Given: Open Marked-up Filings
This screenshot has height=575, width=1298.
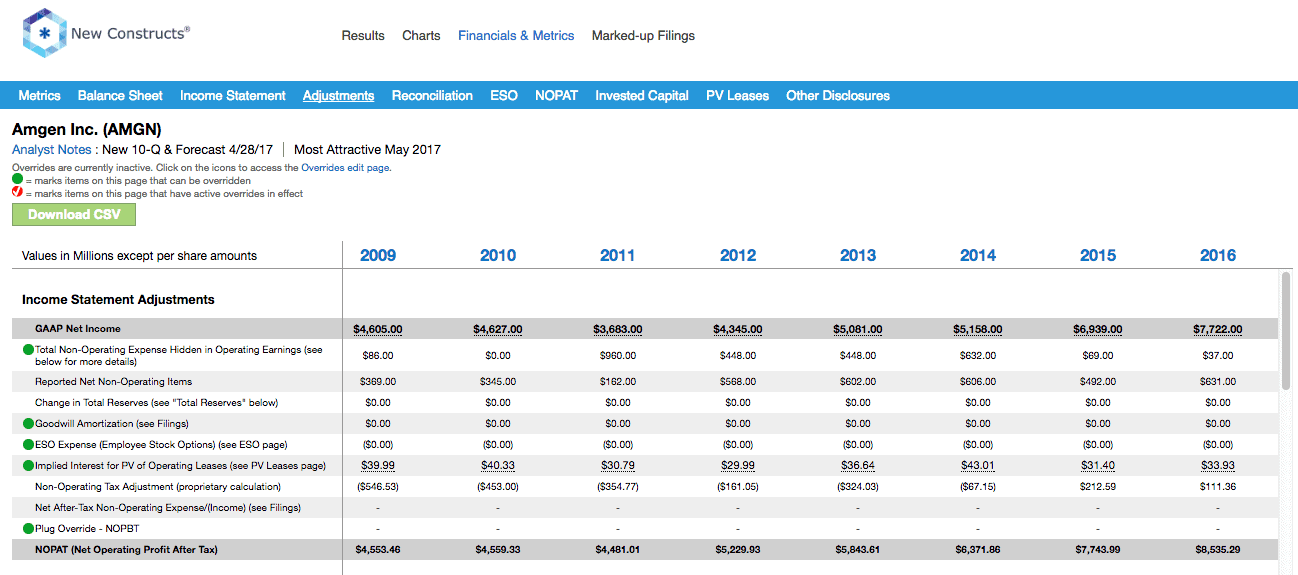Looking at the screenshot, I should coord(643,35).
